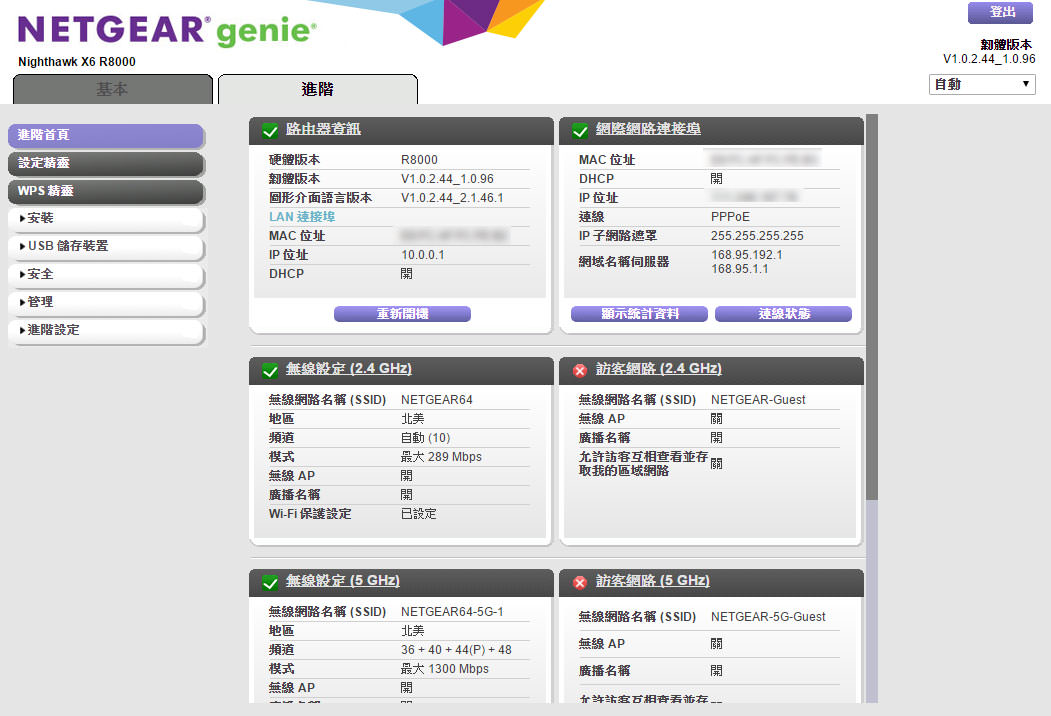Click the green check icon beside 路由器資訊
This screenshot has height=716, width=1051.
pyautogui.click(x=270, y=131)
